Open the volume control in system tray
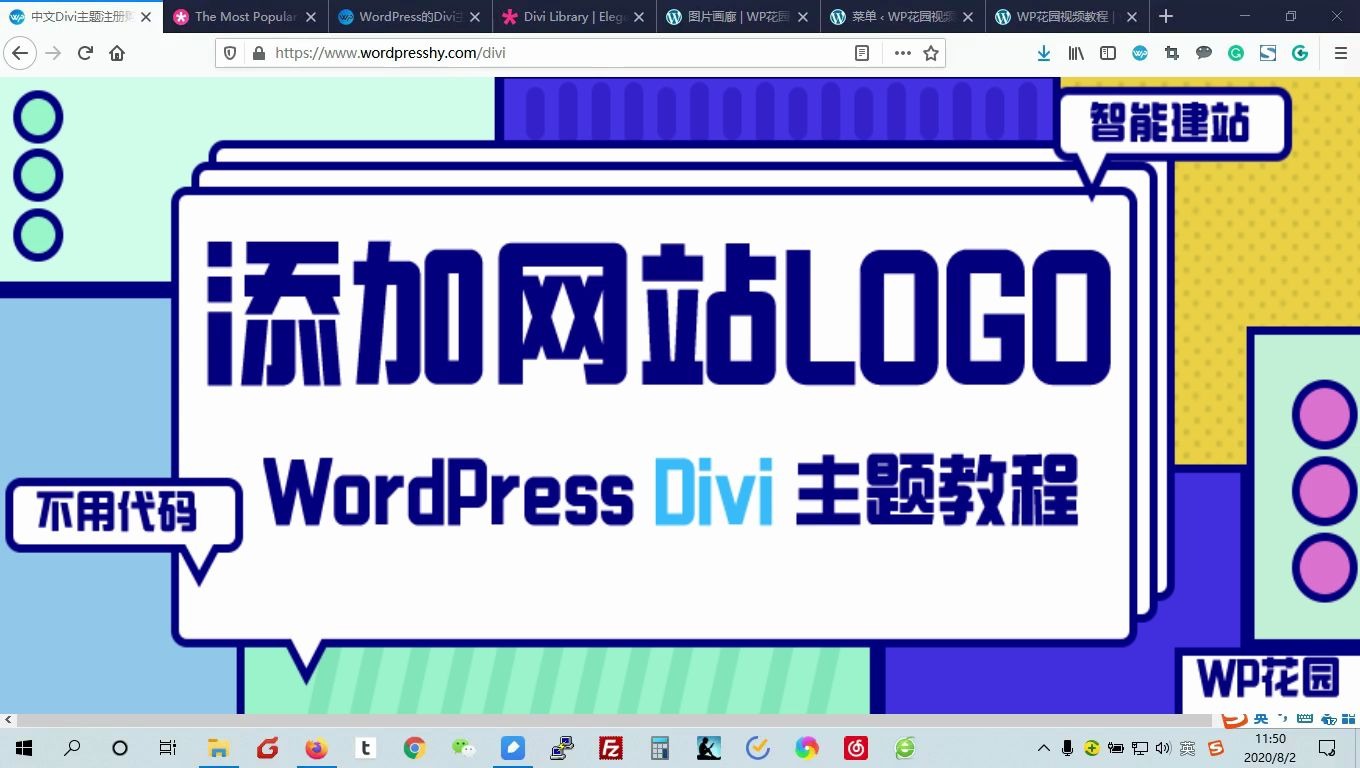The width and height of the screenshot is (1360, 768). 1162,748
